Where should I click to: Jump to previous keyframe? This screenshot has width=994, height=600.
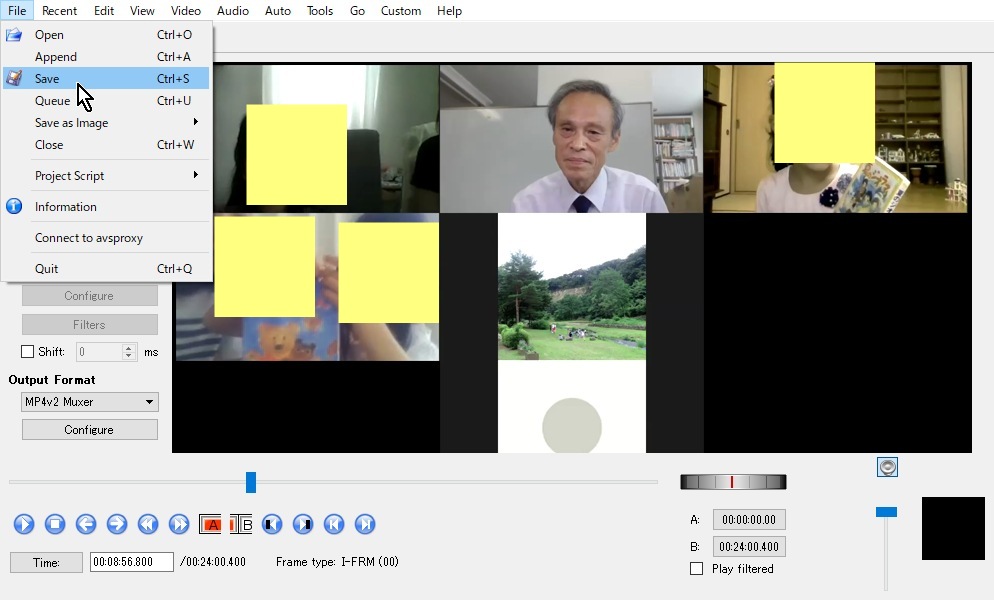pos(148,524)
